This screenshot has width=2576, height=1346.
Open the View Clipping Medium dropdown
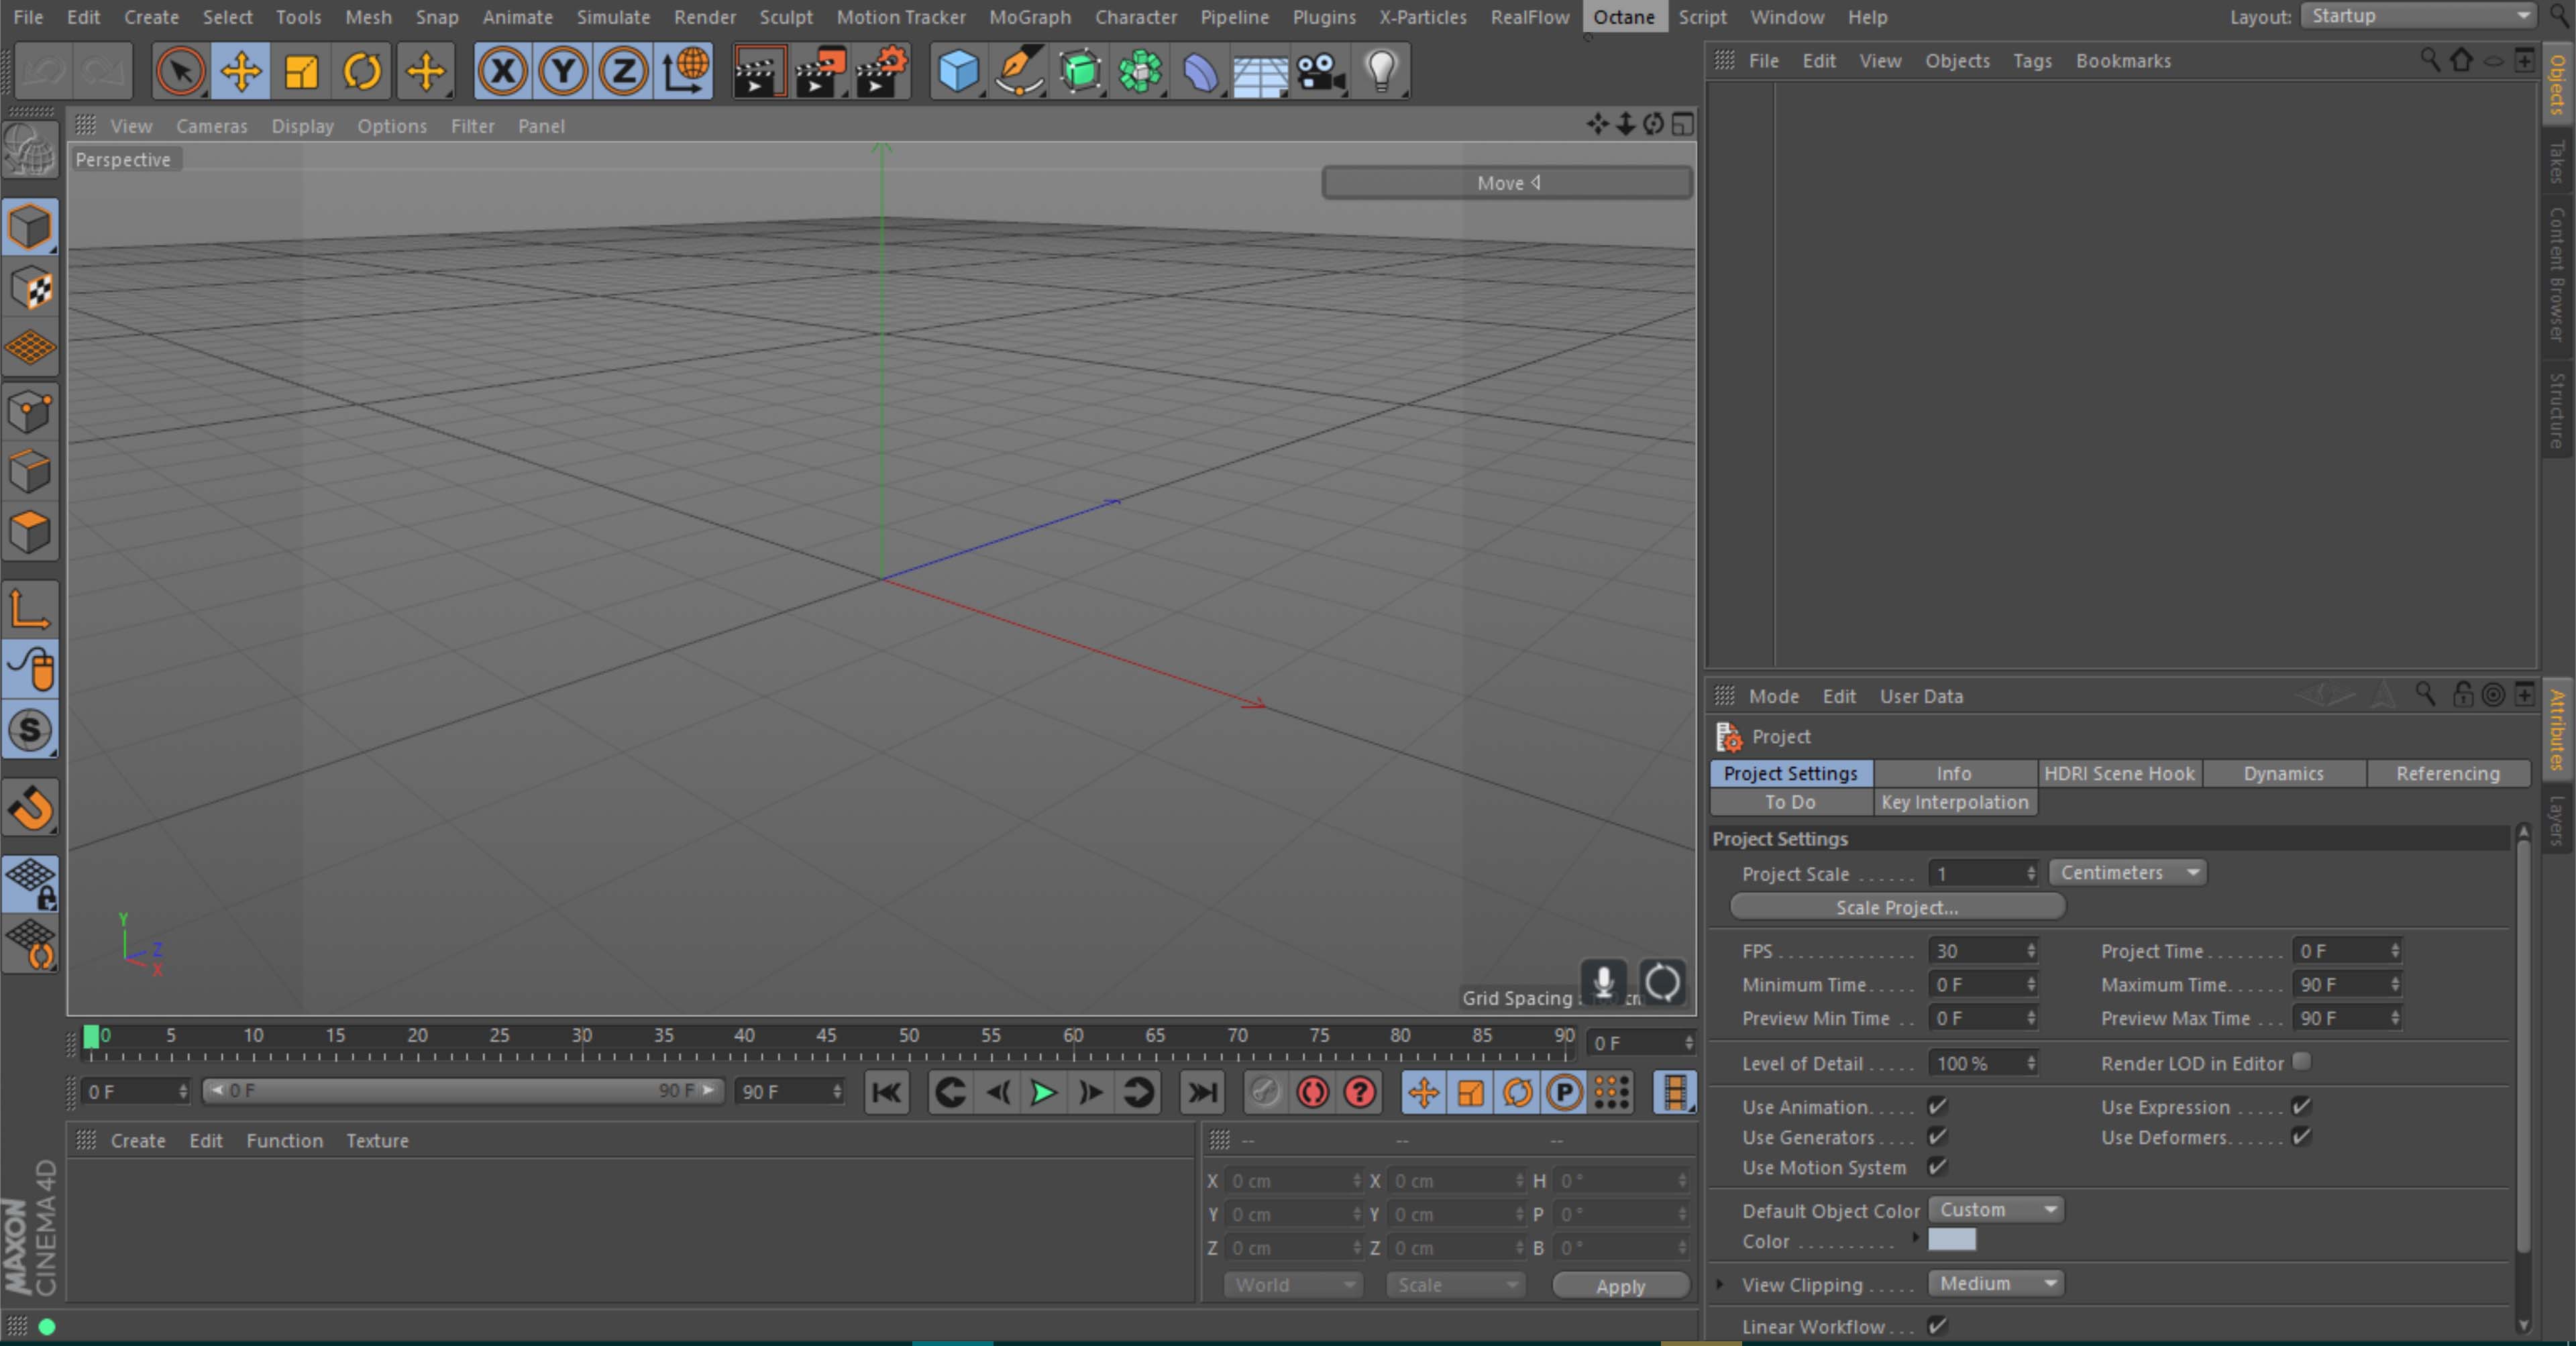pos(1995,1283)
